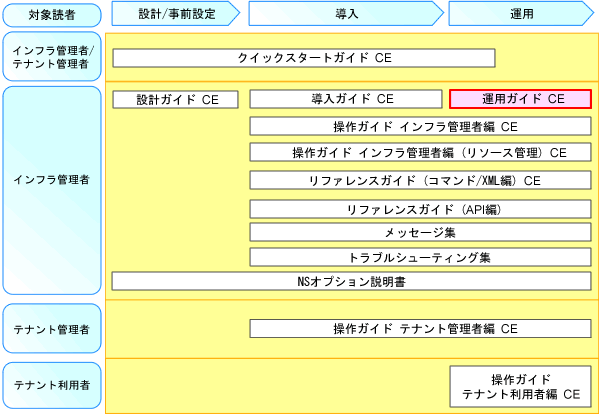
Task: Open 設計ガイド CE manual box
Action: [x=175, y=99]
